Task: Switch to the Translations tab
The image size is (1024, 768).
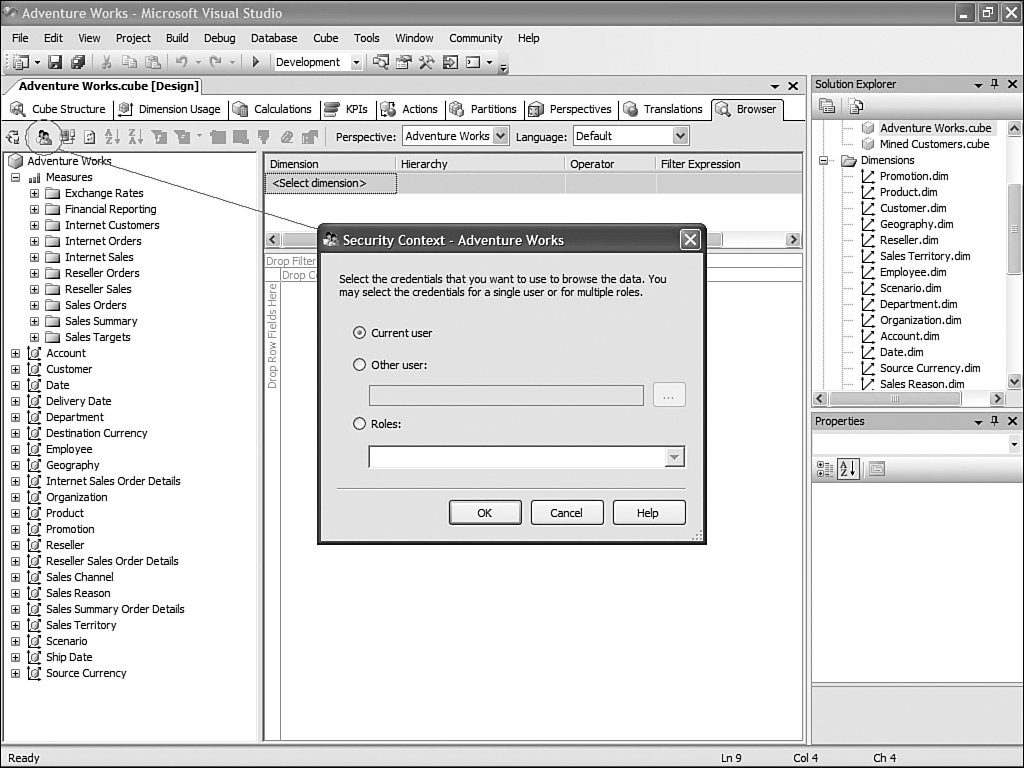Action: (664, 109)
